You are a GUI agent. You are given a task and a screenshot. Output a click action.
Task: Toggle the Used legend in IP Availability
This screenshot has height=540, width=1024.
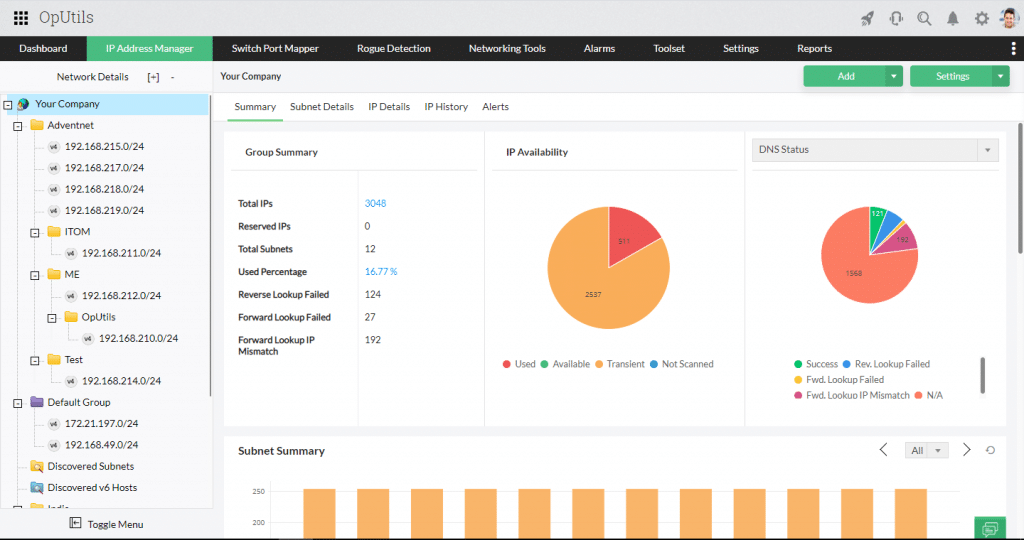point(519,364)
